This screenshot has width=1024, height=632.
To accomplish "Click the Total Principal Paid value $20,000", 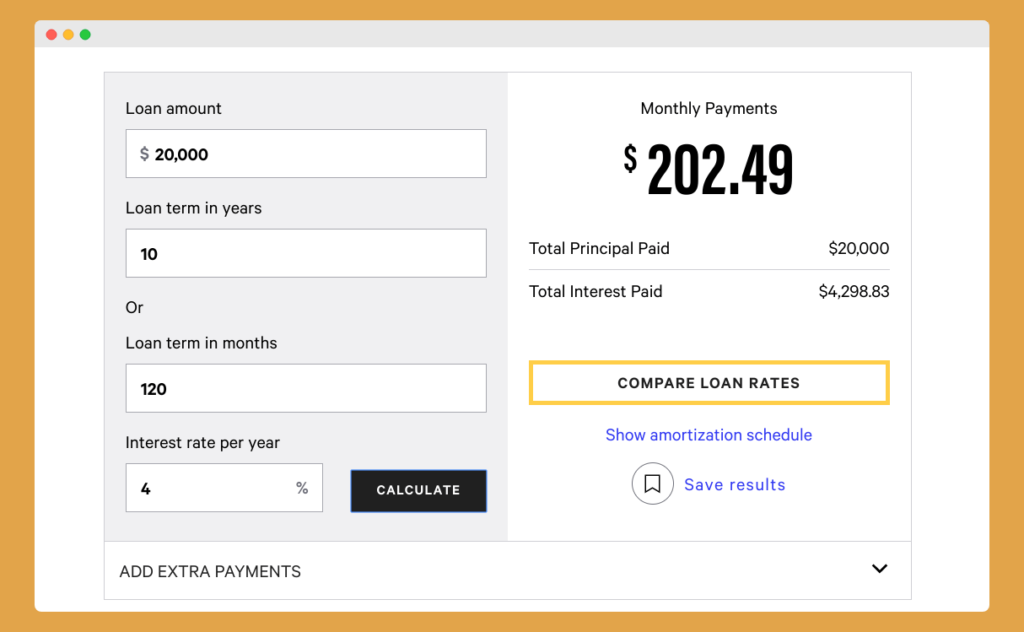I will coord(859,248).
